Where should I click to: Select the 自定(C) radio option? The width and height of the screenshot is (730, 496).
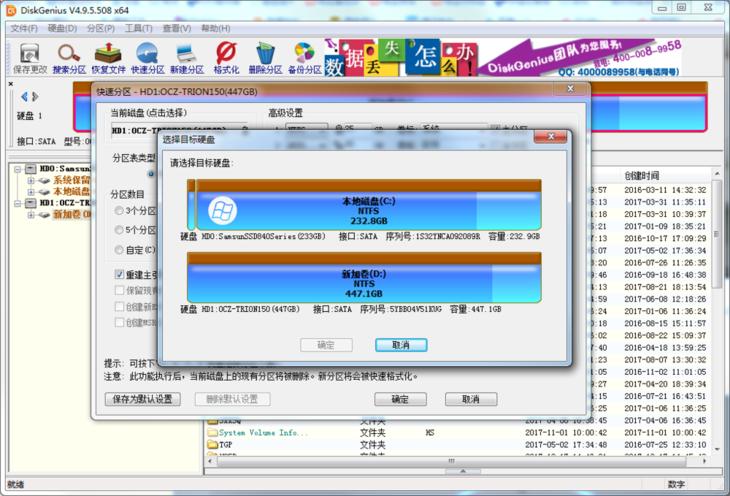point(119,250)
